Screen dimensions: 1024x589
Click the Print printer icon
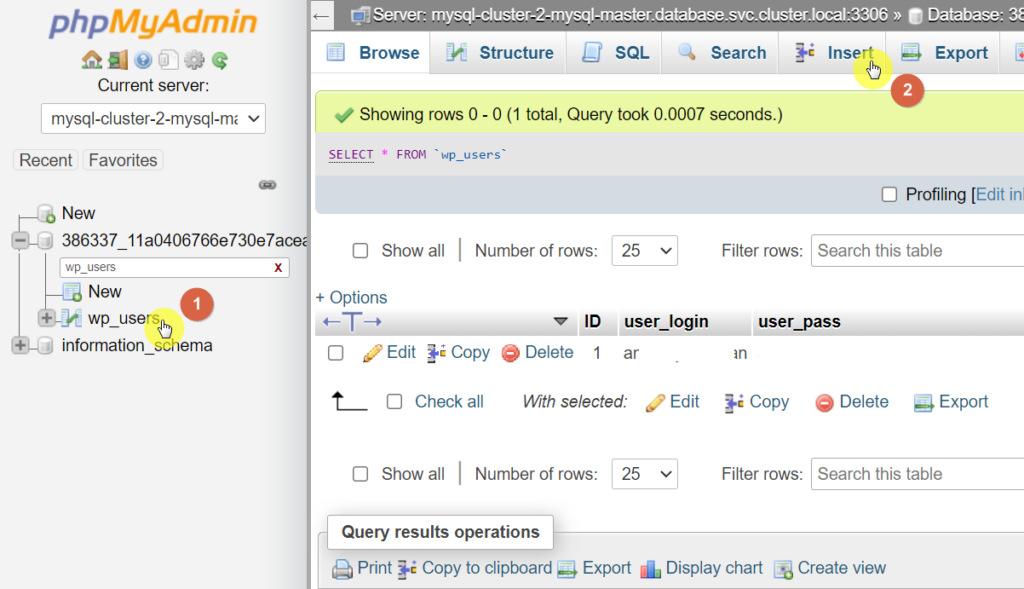tap(342, 569)
